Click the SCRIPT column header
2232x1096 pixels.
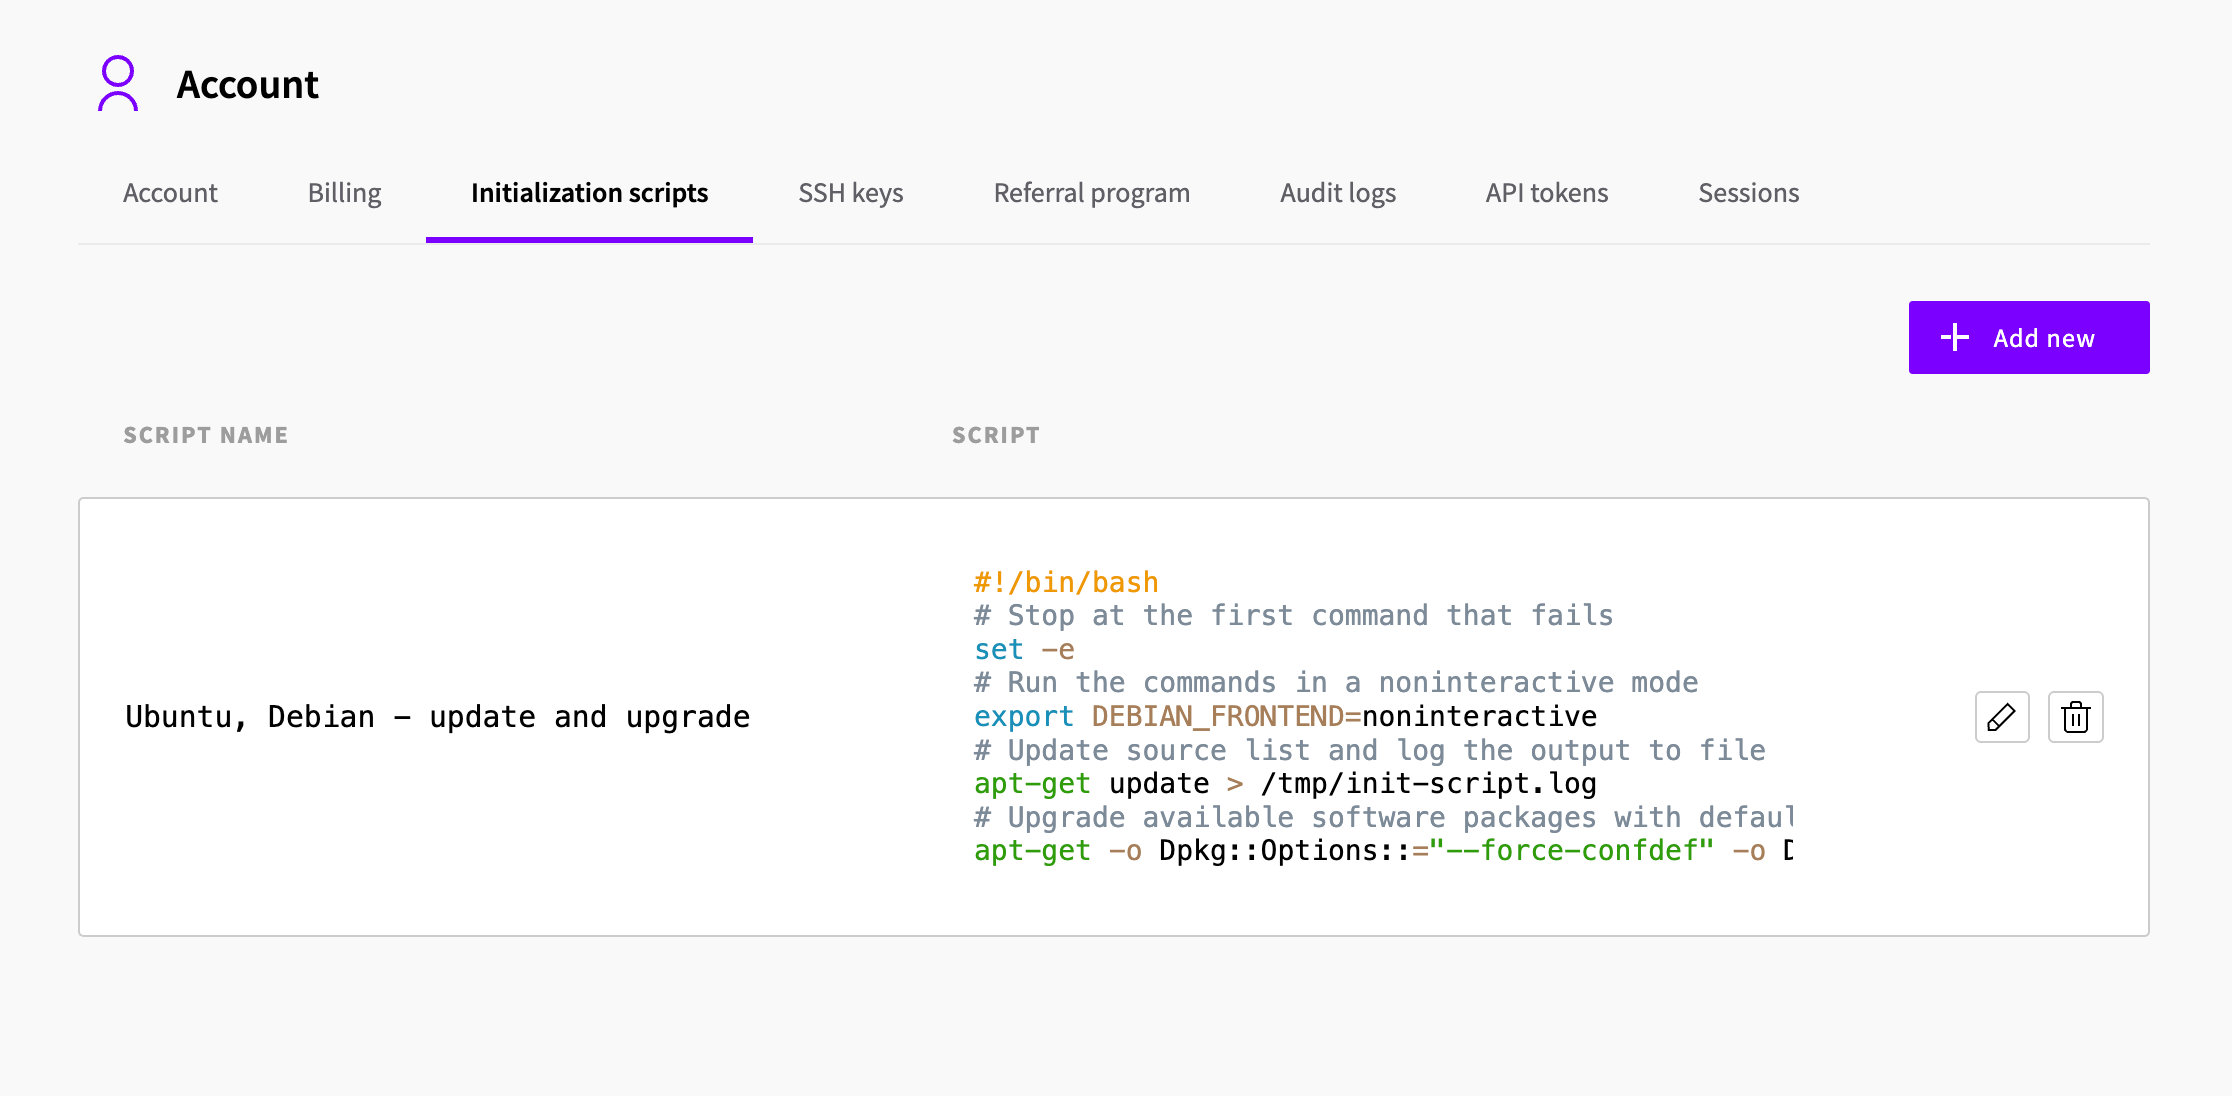[996, 435]
